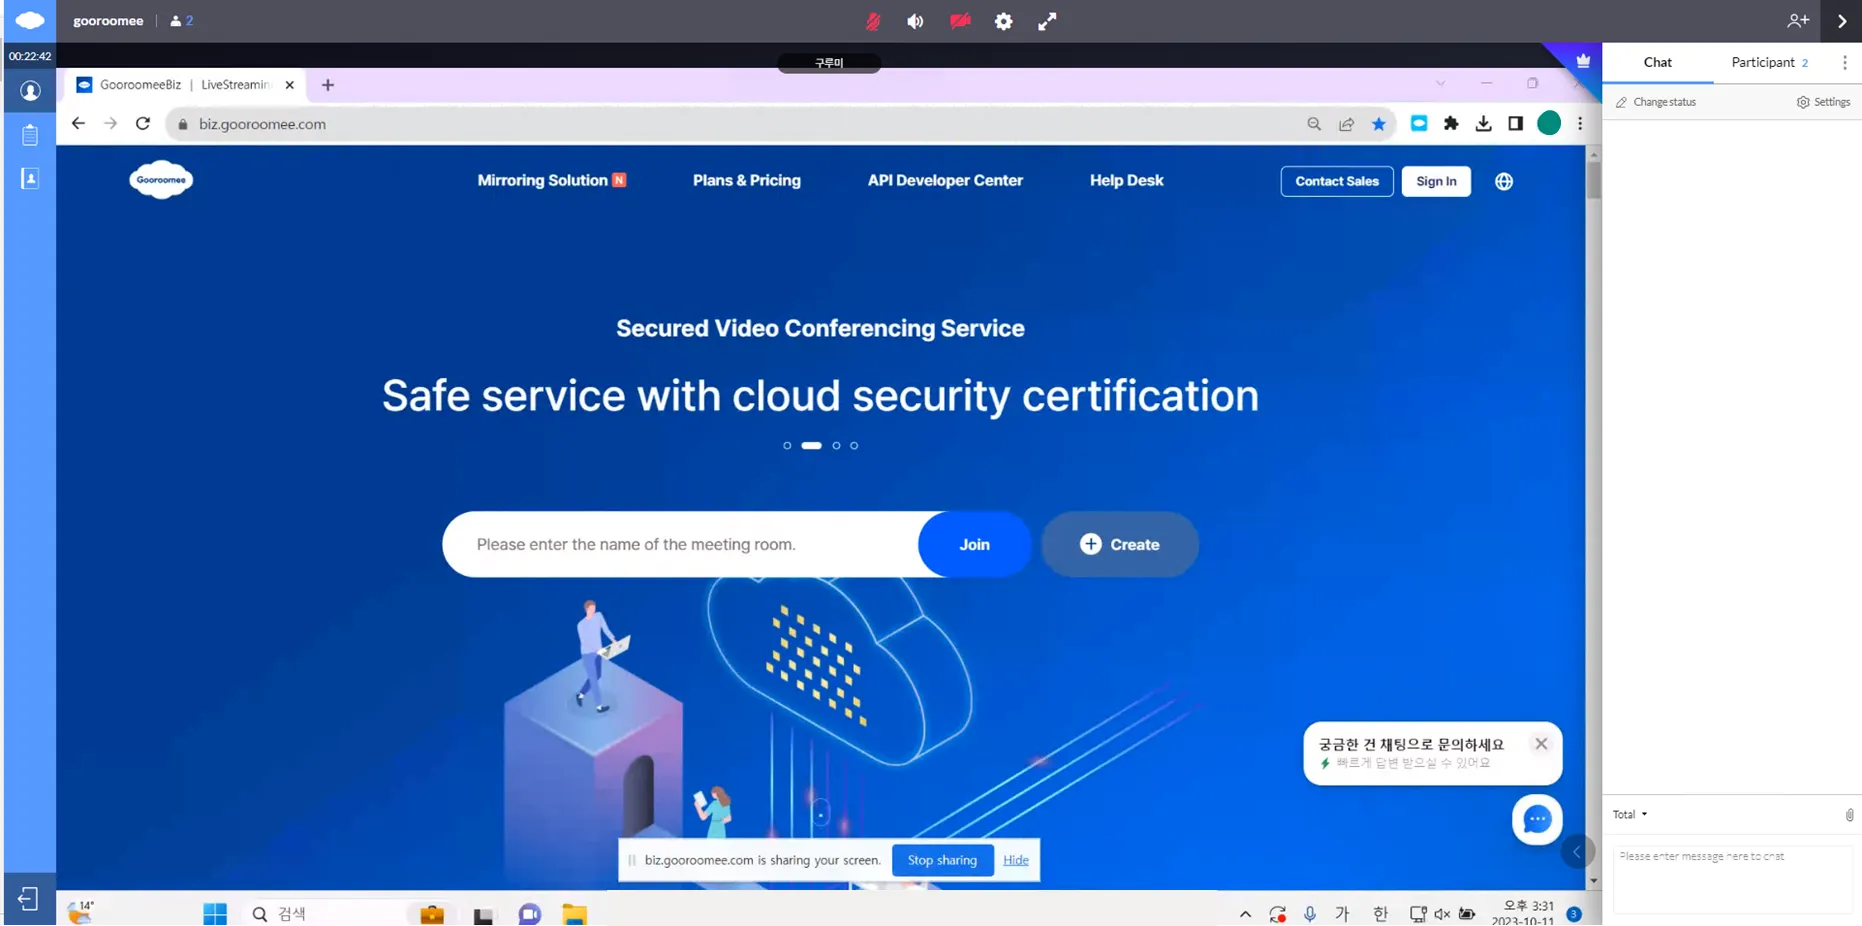Image resolution: width=1862 pixels, height=926 pixels.
Task: Click the Gooroomee cloud logo in the corner
Action: pos(30,20)
